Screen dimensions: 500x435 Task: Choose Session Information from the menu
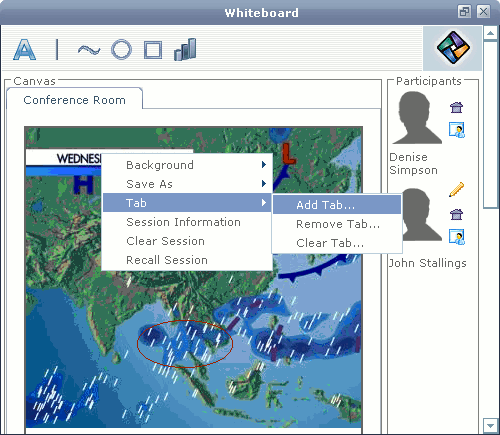click(x=187, y=222)
